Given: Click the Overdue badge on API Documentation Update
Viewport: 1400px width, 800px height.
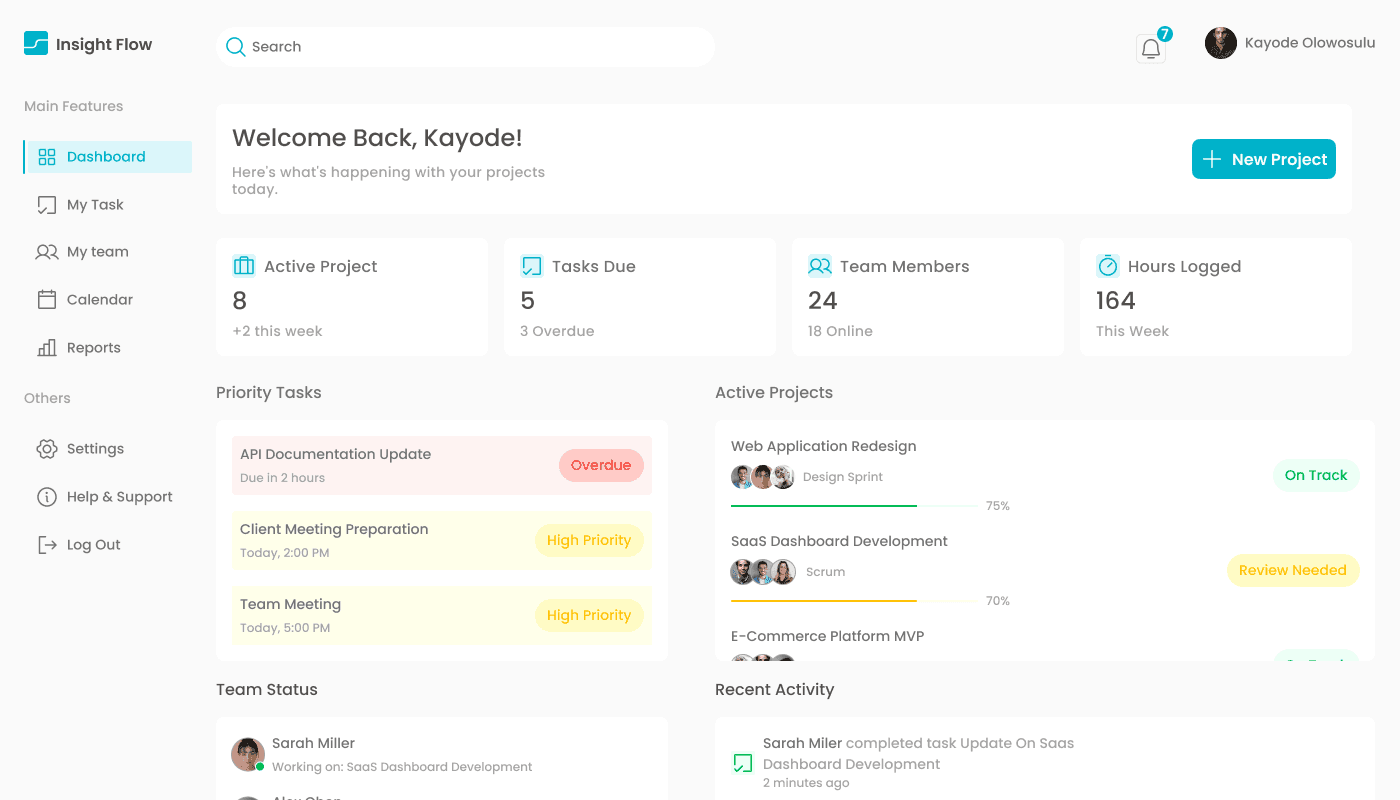Looking at the screenshot, I should (x=601, y=465).
